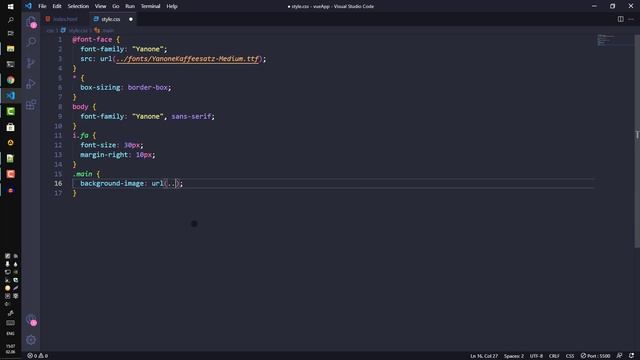Click the .main breadcrumb symbol

(x=107, y=30)
